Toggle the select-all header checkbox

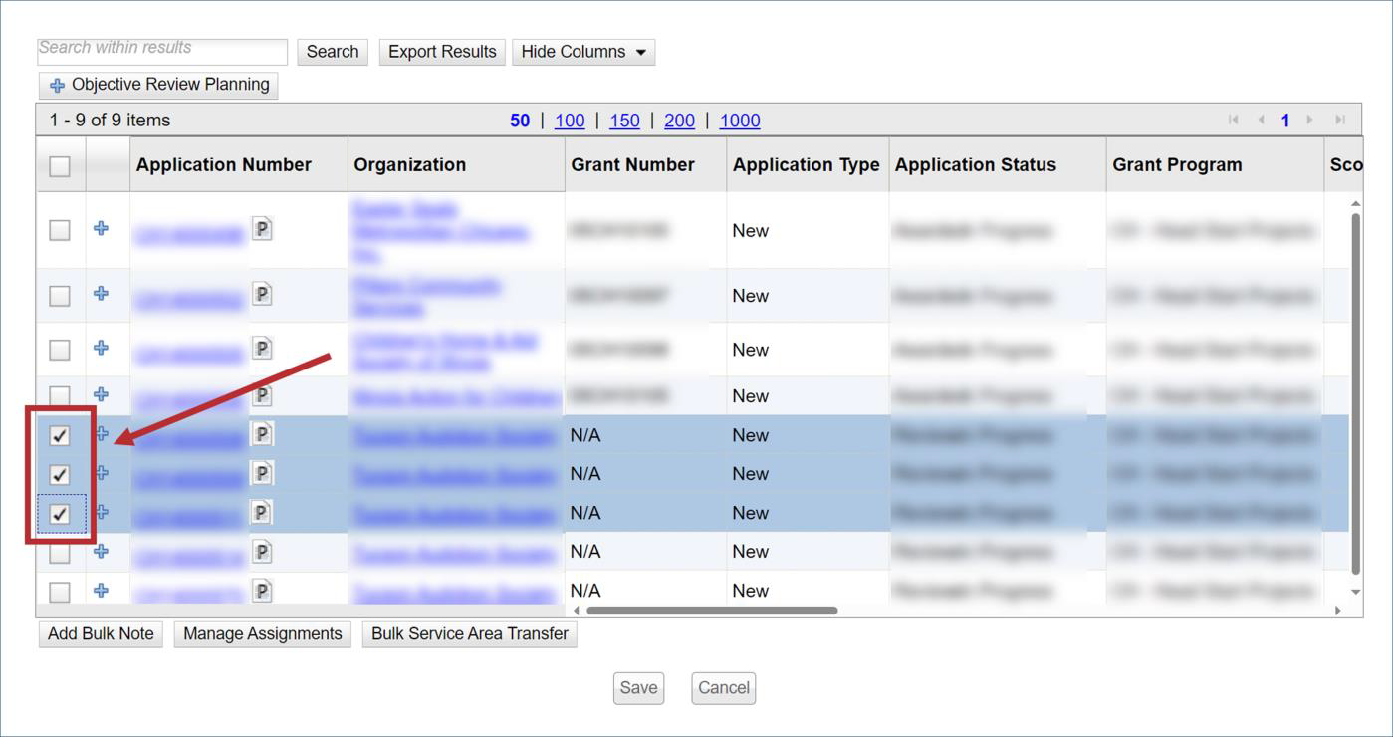60,166
